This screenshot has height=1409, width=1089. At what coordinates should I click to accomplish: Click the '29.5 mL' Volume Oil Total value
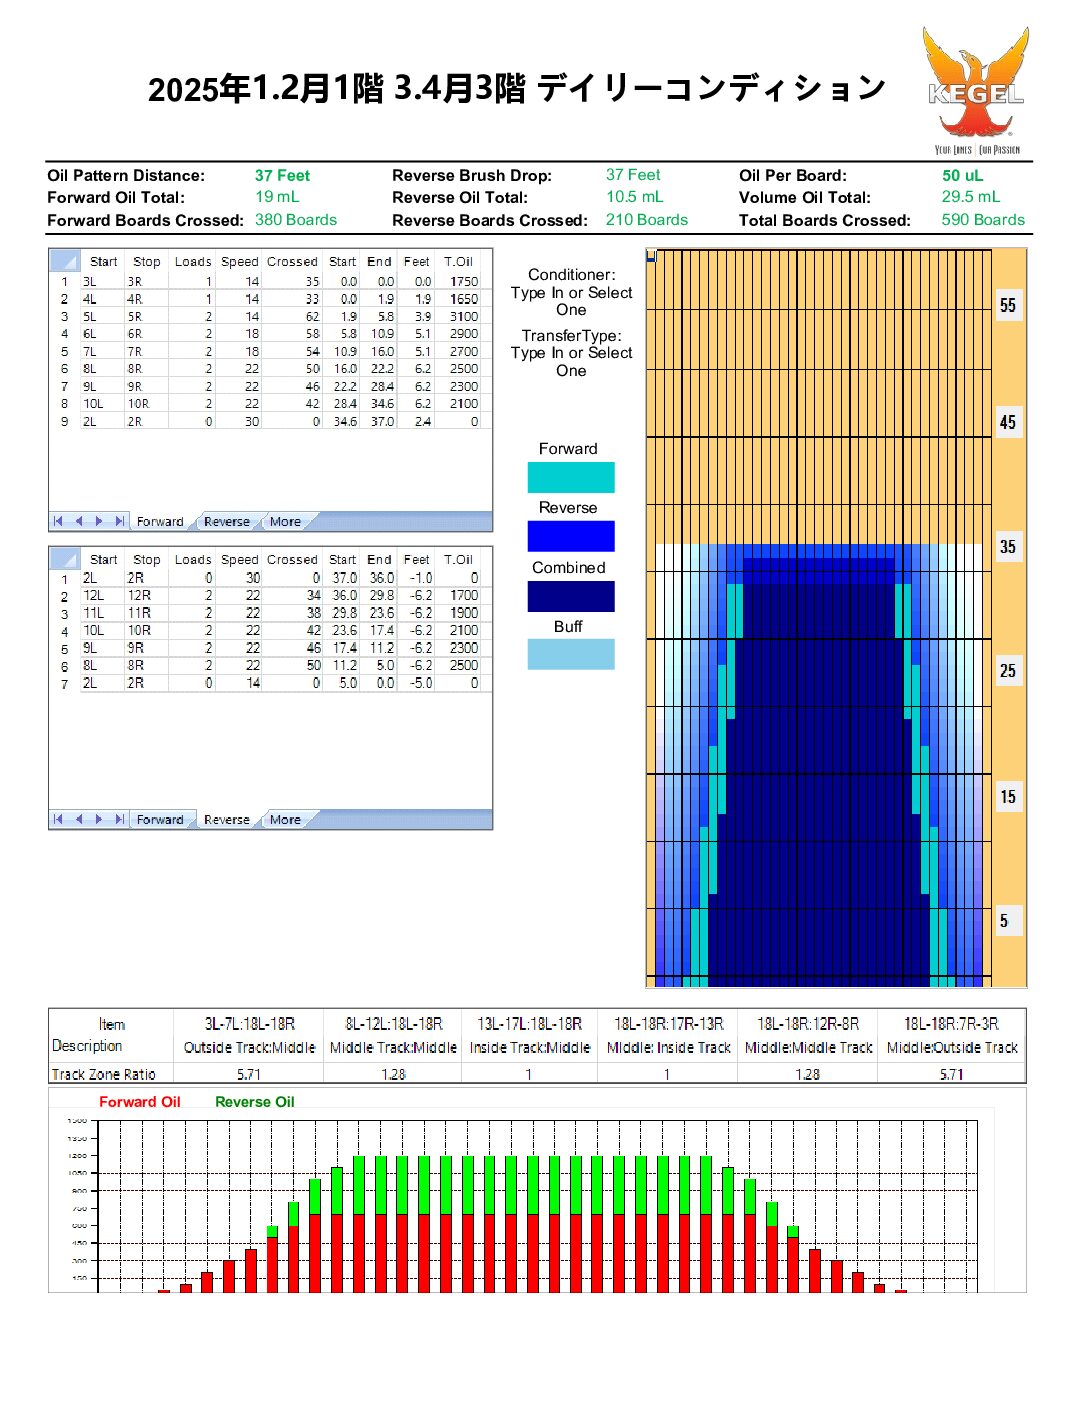coord(970,197)
